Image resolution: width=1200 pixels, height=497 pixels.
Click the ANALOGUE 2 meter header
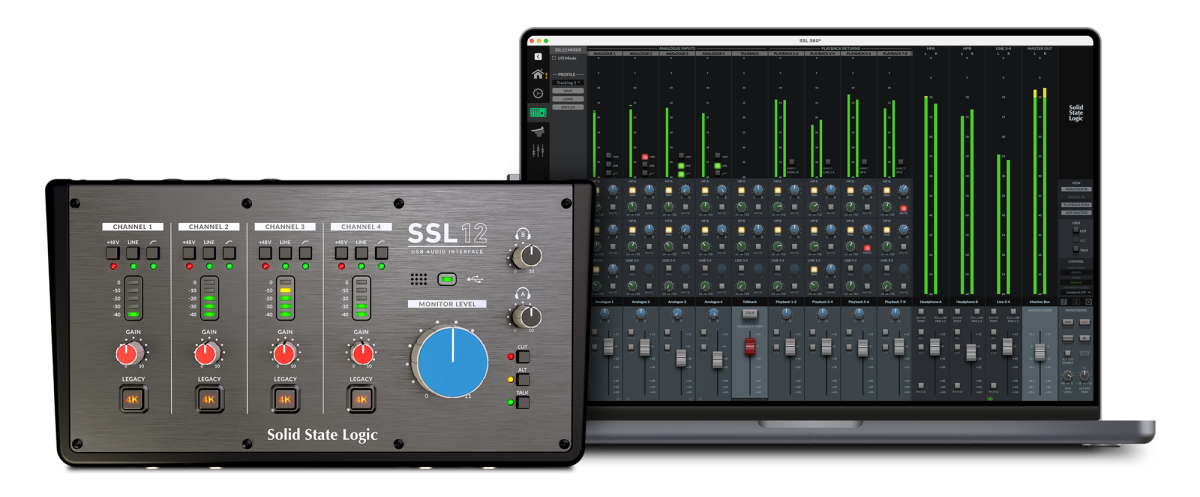[641, 53]
